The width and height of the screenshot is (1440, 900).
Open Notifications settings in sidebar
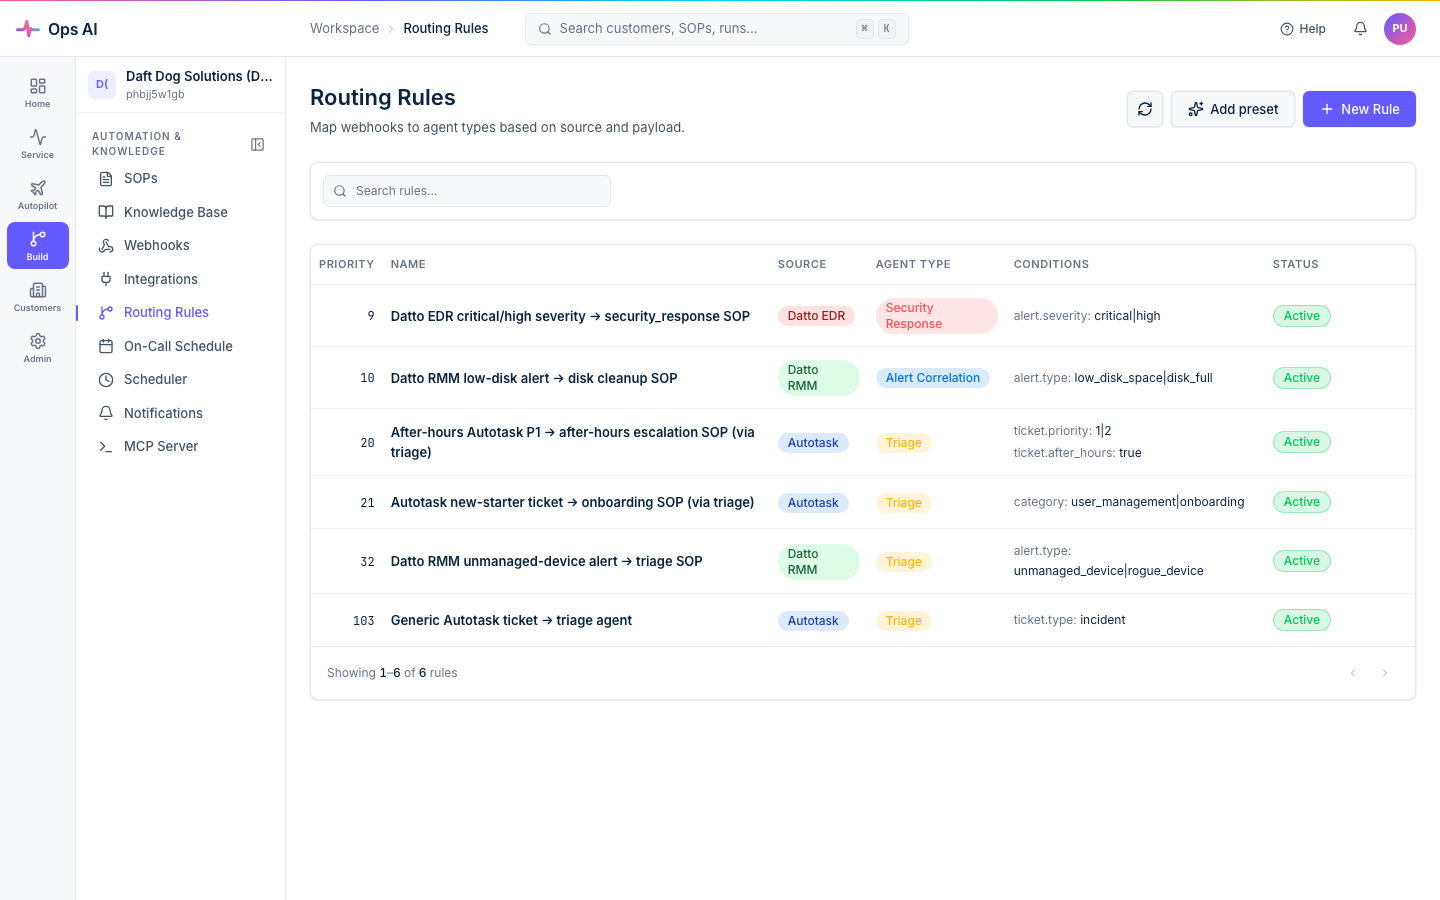tap(180, 413)
